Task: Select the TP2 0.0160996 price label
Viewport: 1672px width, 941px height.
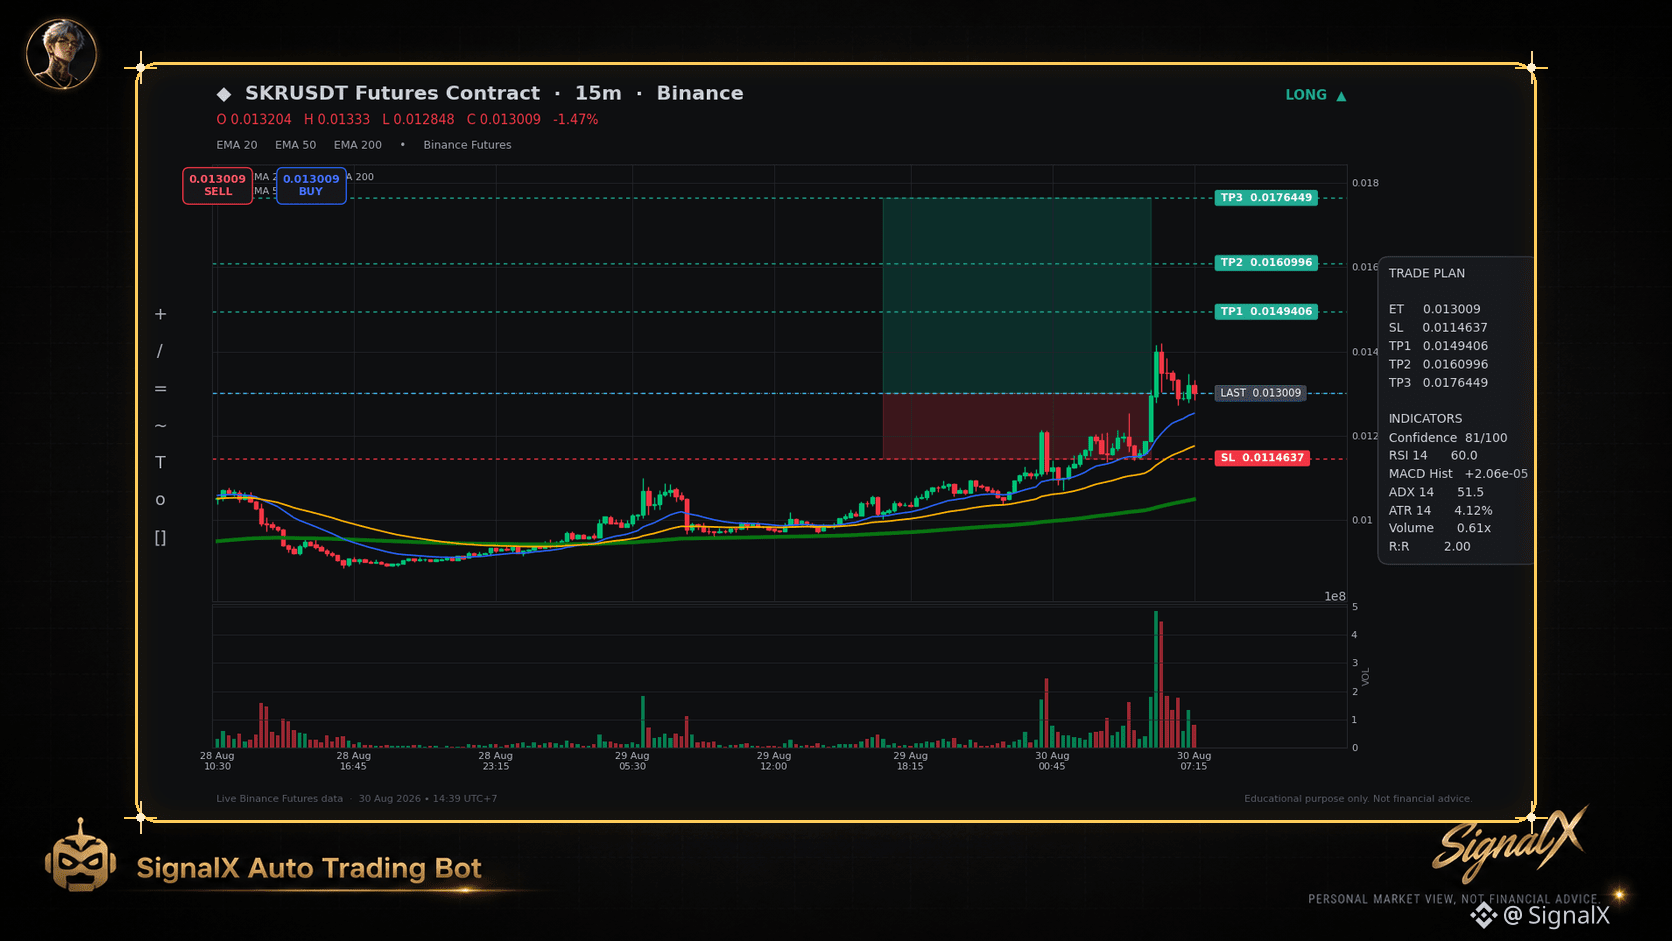Action: coord(1266,263)
